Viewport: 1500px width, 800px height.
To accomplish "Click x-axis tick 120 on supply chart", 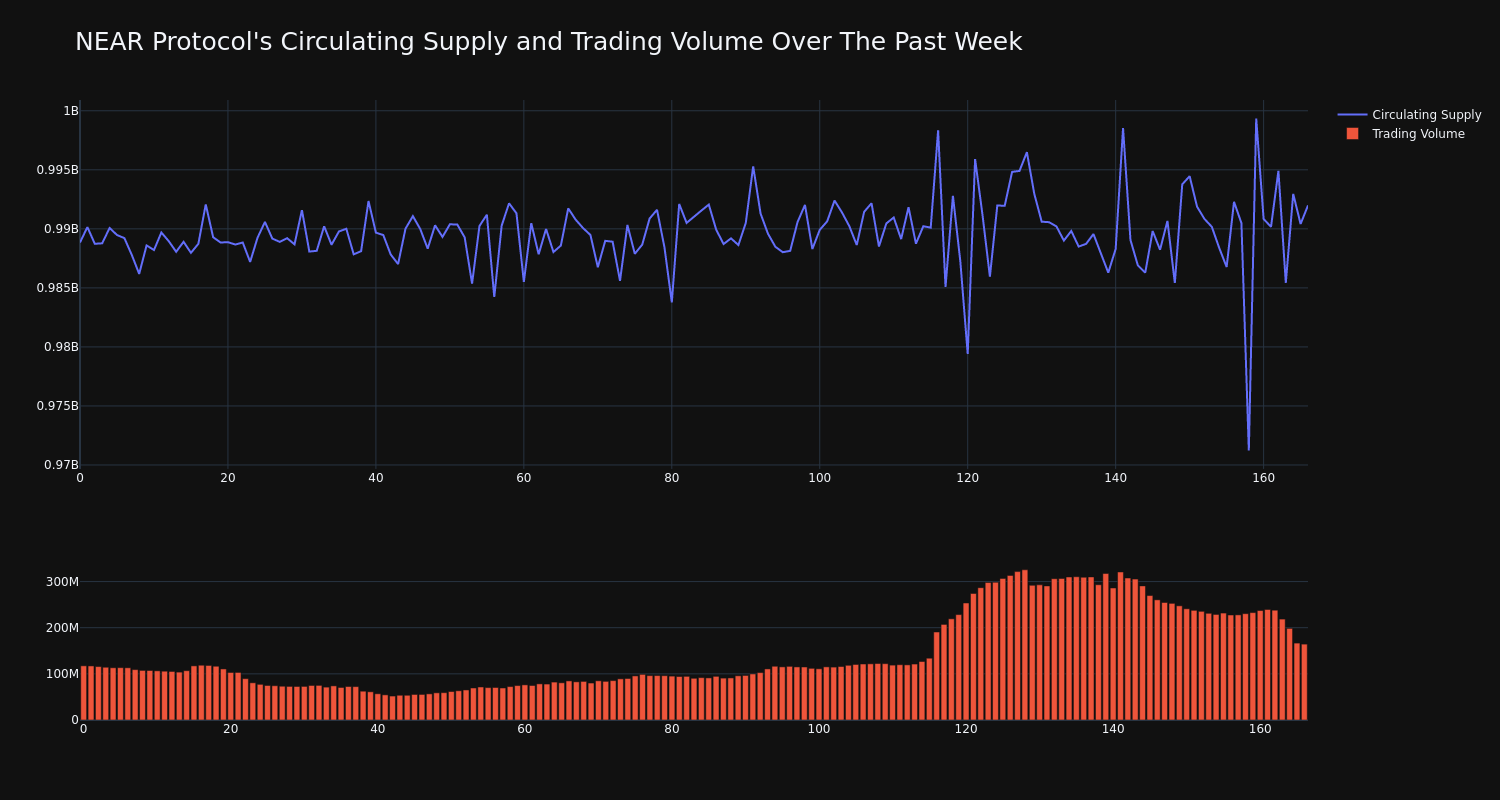I will pyautogui.click(x=968, y=478).
